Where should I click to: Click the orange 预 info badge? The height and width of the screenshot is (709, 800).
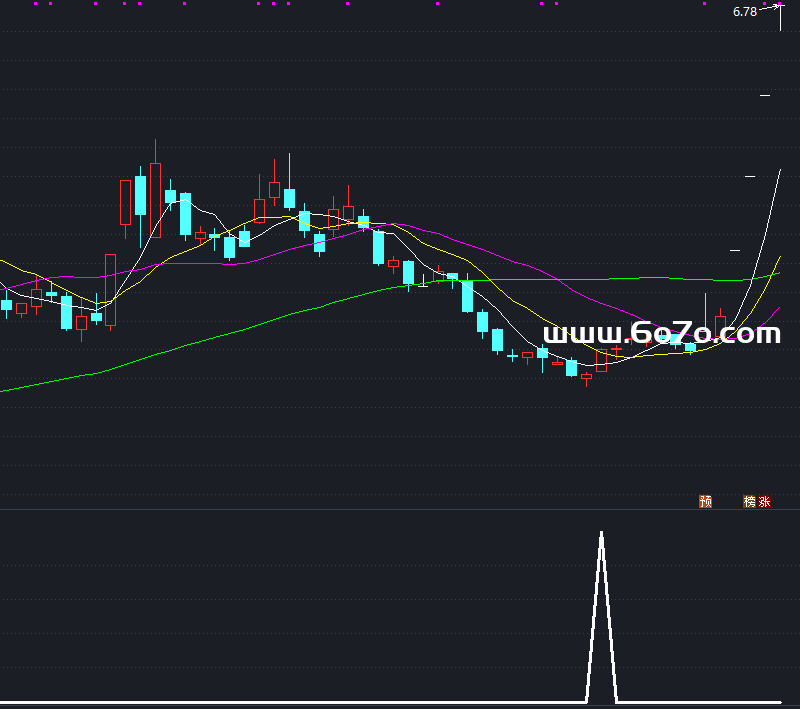click(x=705, y=501)
